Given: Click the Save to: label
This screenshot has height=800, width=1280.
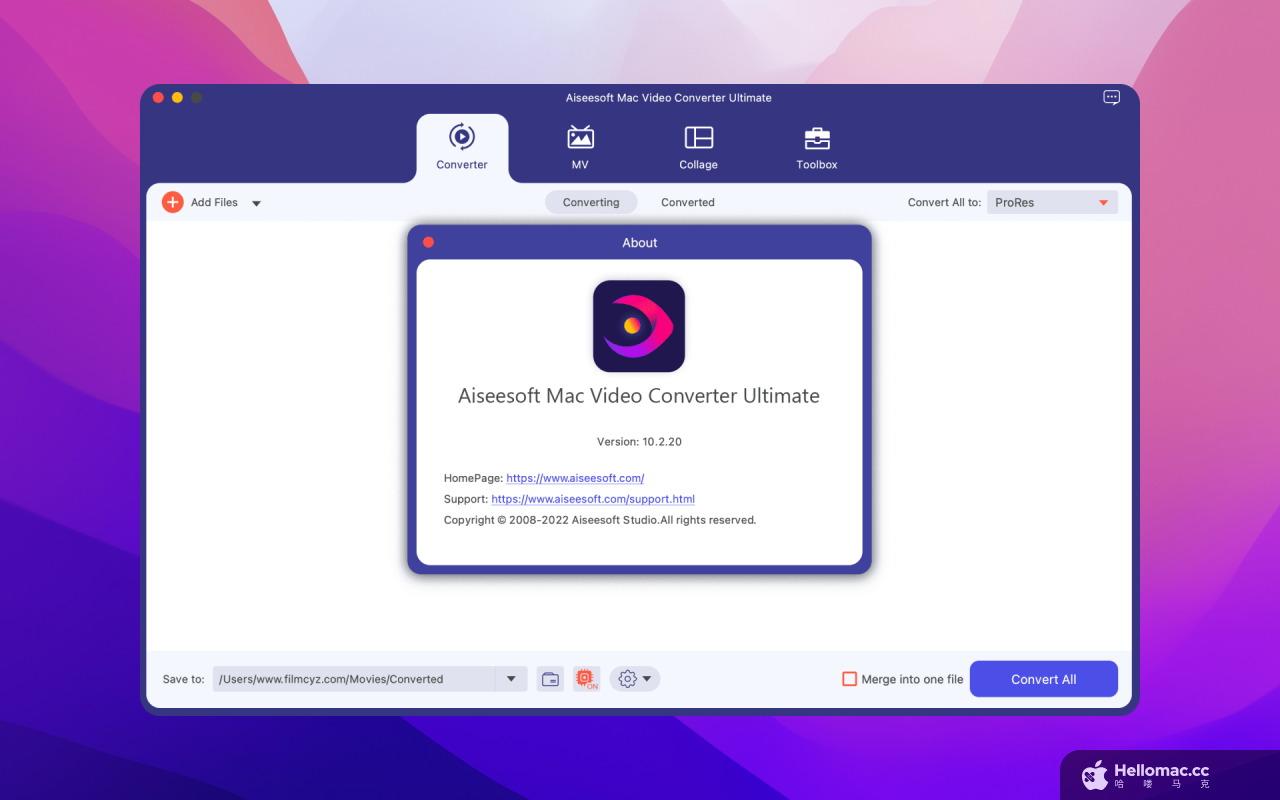Looking at the screenshot, I should coord(184,679).
